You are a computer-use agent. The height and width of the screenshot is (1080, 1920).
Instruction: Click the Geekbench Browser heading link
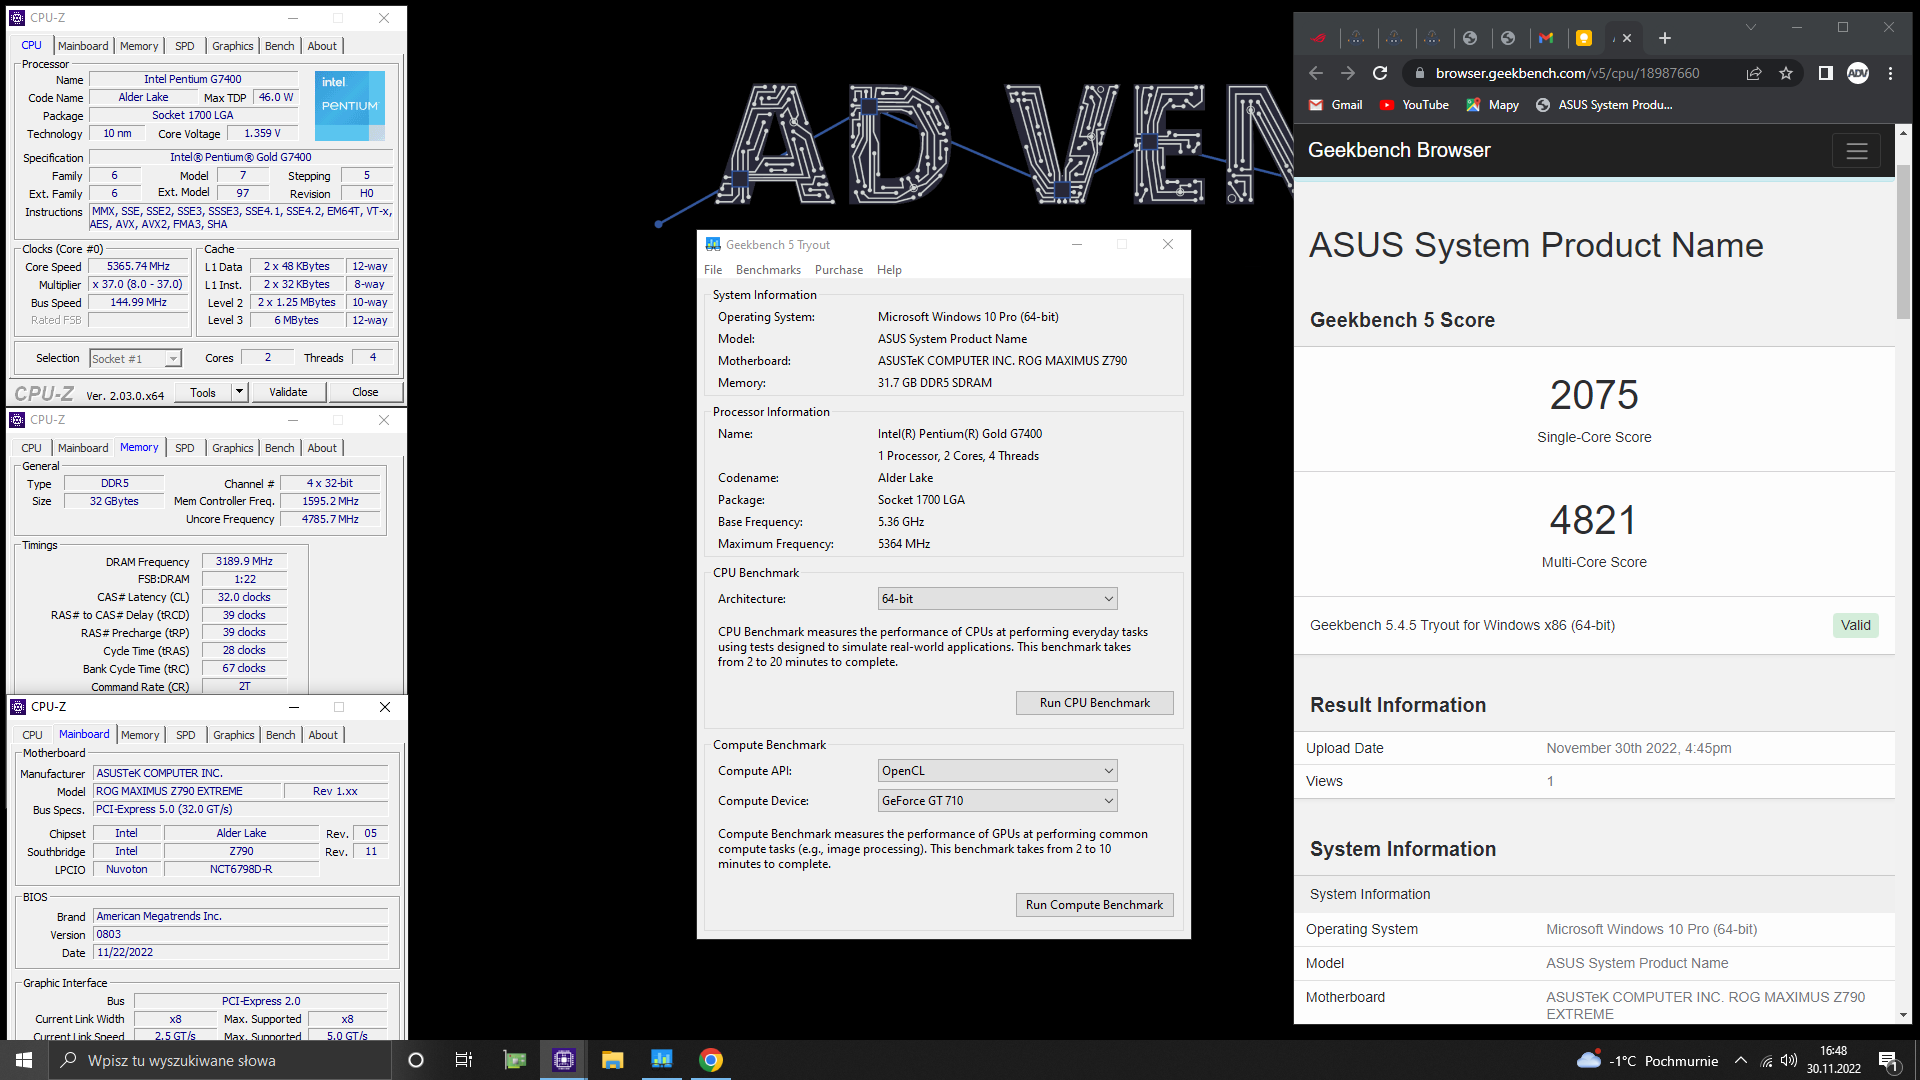pos(1399,150)
